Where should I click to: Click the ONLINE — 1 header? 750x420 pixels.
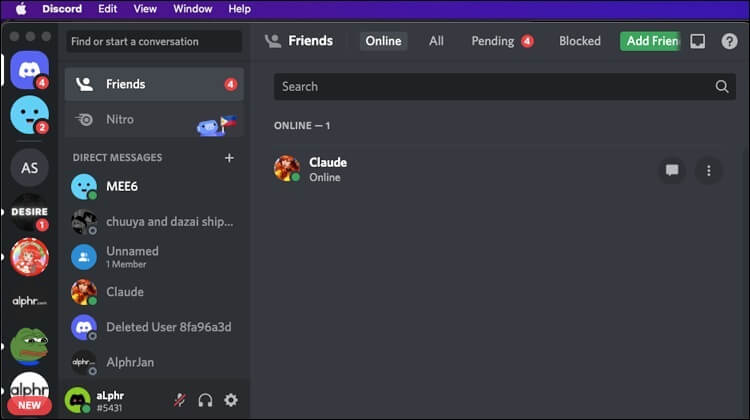tap(302, 126)
